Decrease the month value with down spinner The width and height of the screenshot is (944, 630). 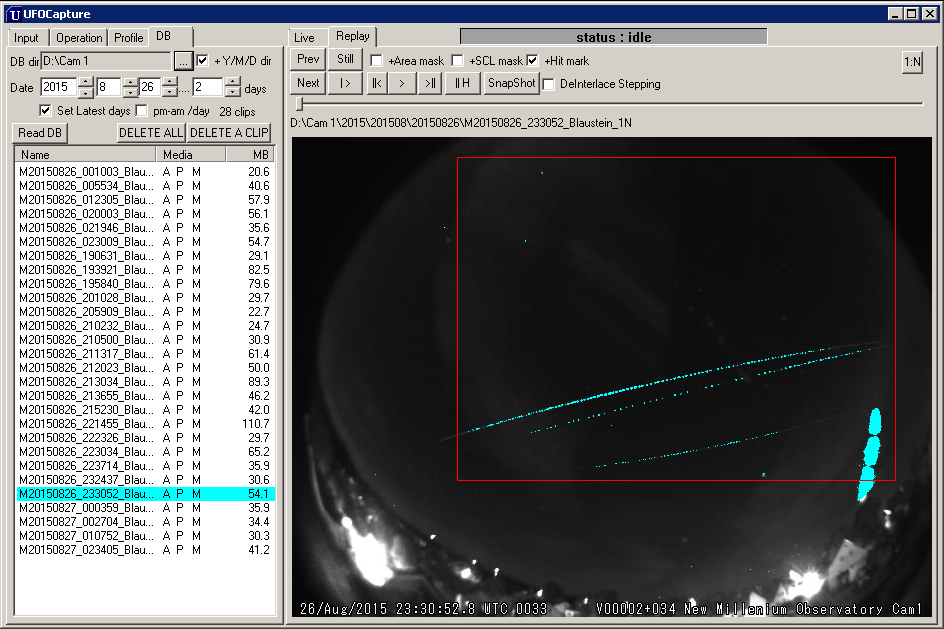click(x=128, y=92)
